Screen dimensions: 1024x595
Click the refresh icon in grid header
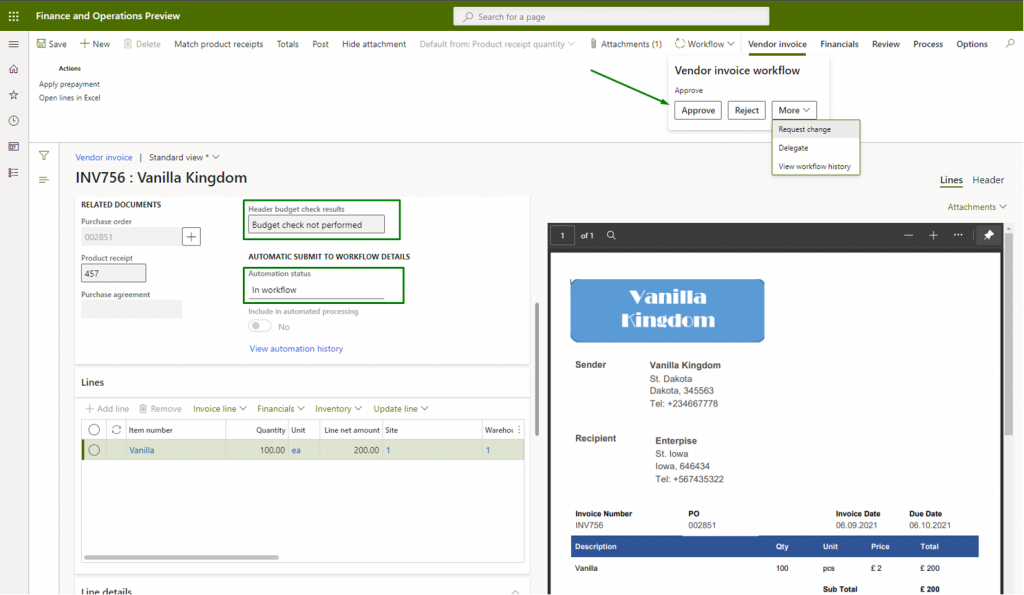coord(116,430)
